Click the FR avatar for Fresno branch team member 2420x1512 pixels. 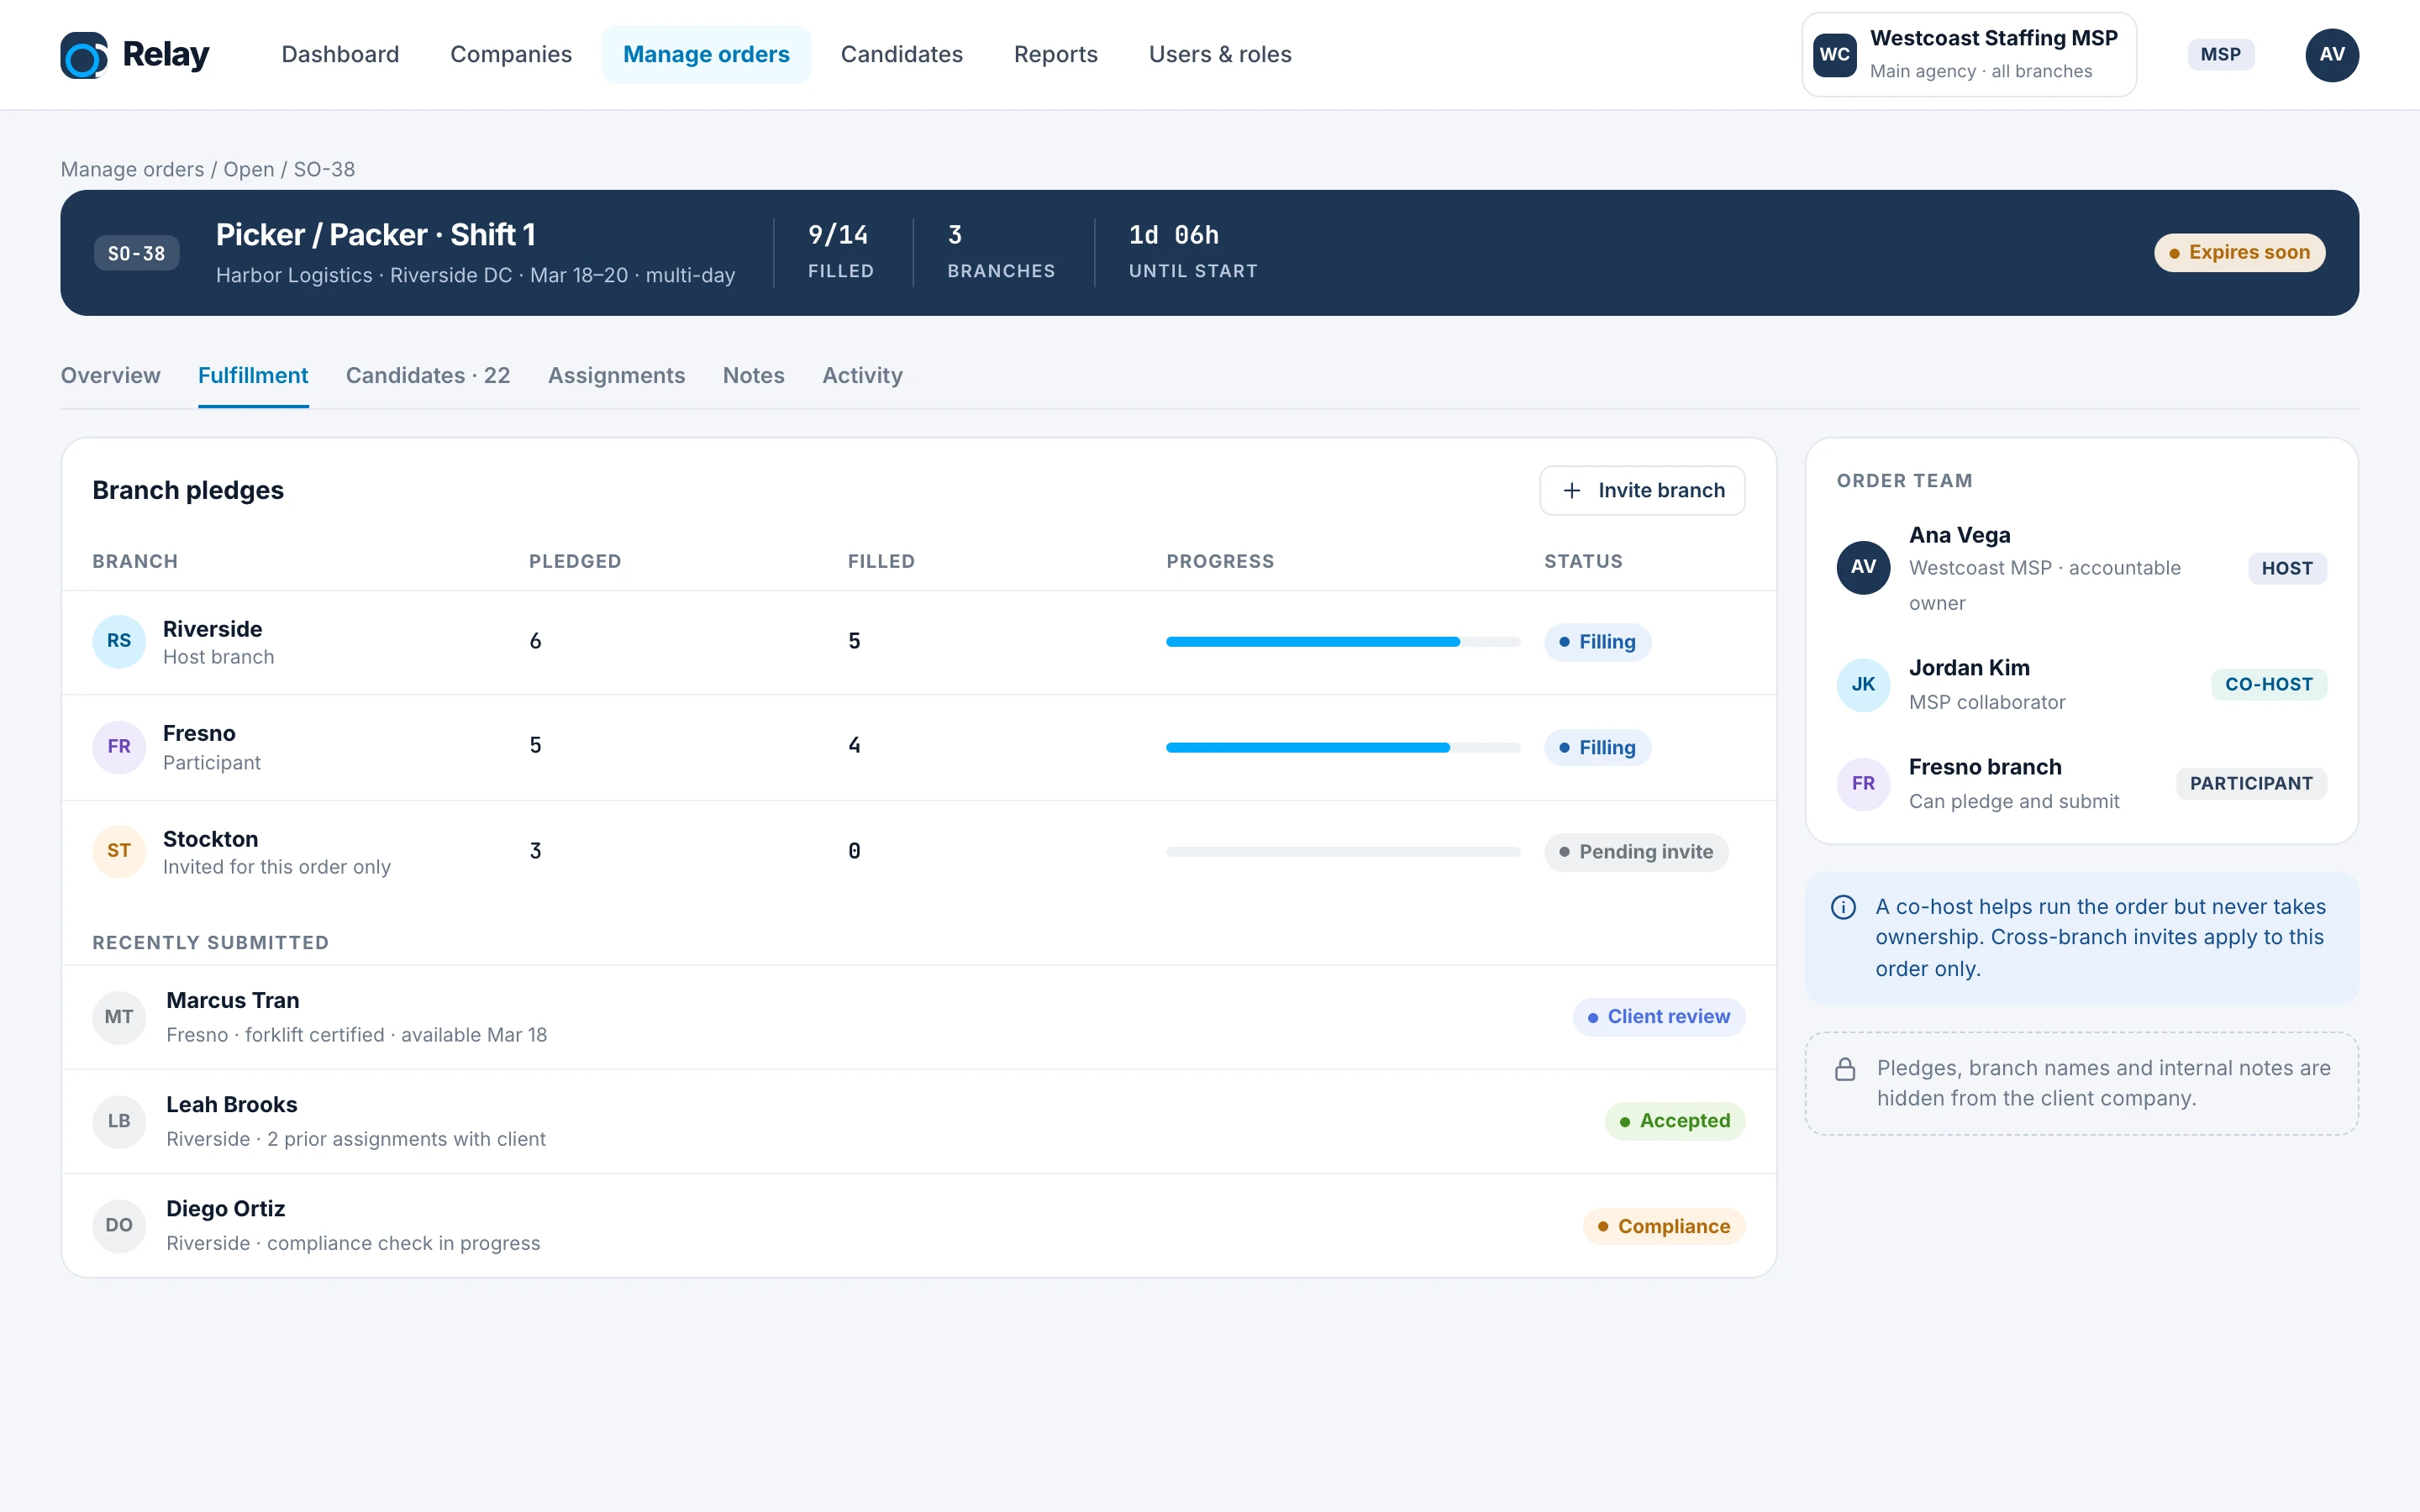pyautogui.click(x=1863, y=784)
